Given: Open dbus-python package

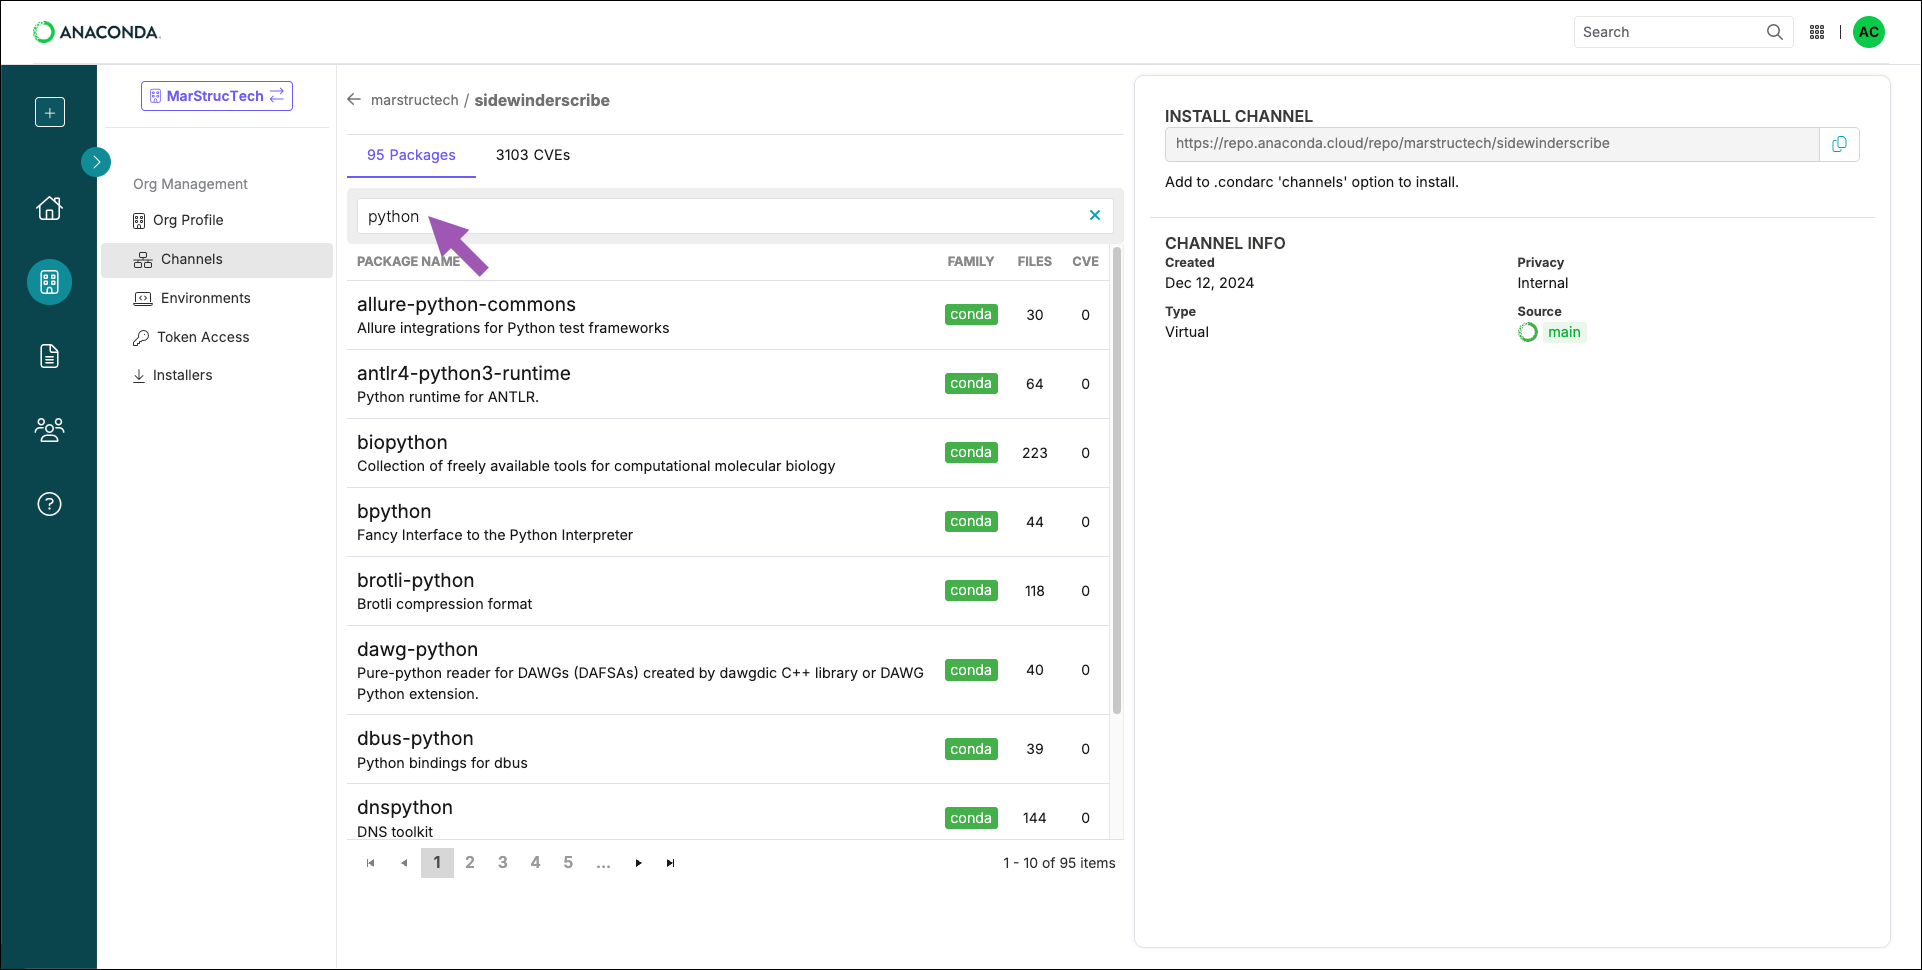Looking at the screenshot, I should (415, 738).
